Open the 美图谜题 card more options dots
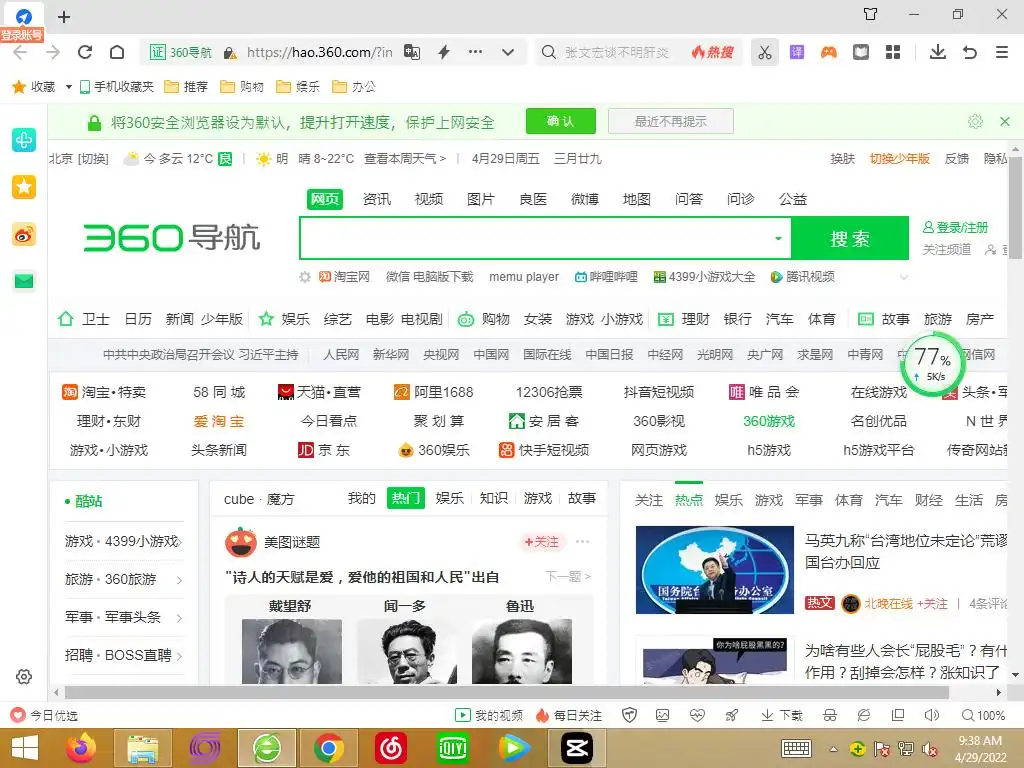This screenshot has width=1024, height=768. [x=583, y=541]
